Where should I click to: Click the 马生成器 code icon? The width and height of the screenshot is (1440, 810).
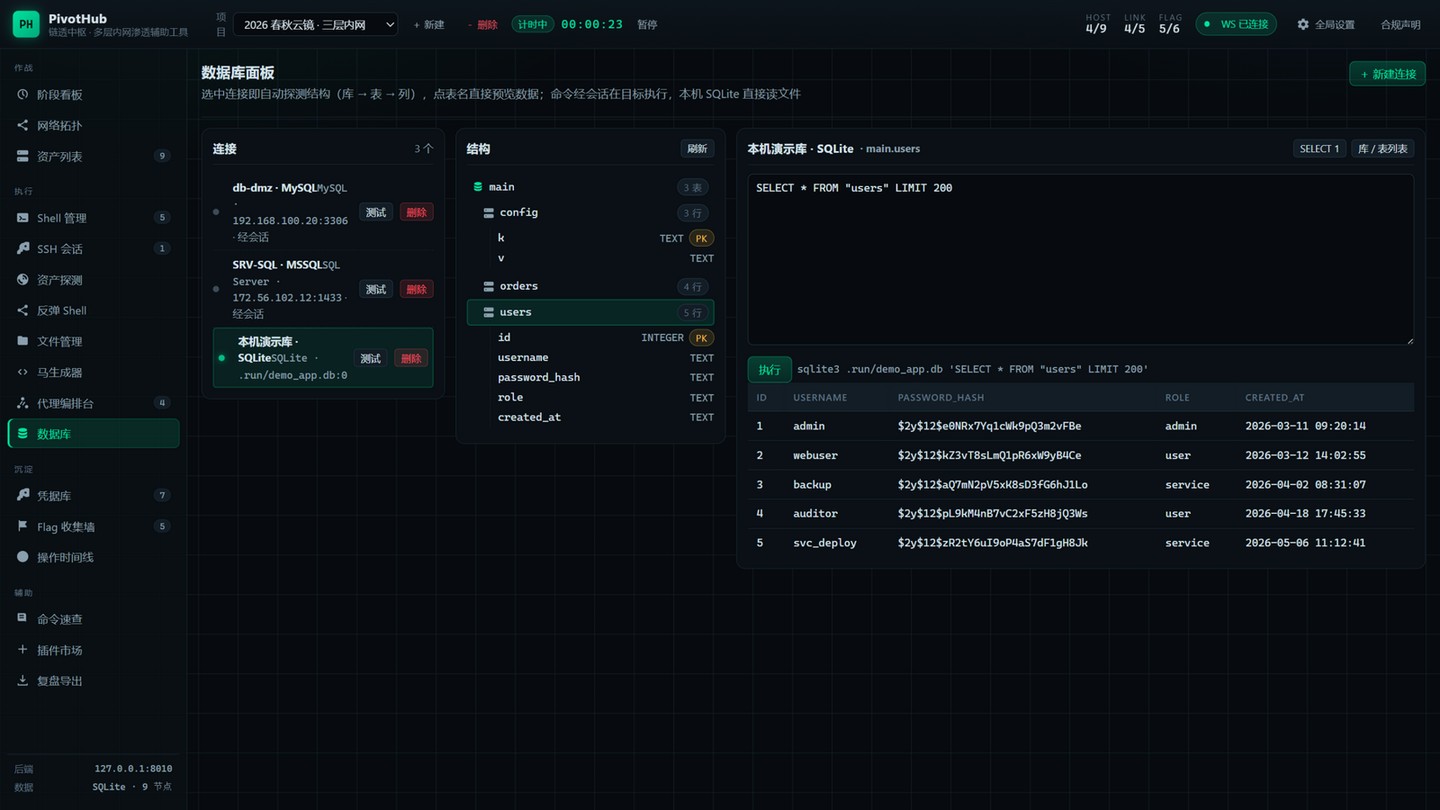coord(23,372)
